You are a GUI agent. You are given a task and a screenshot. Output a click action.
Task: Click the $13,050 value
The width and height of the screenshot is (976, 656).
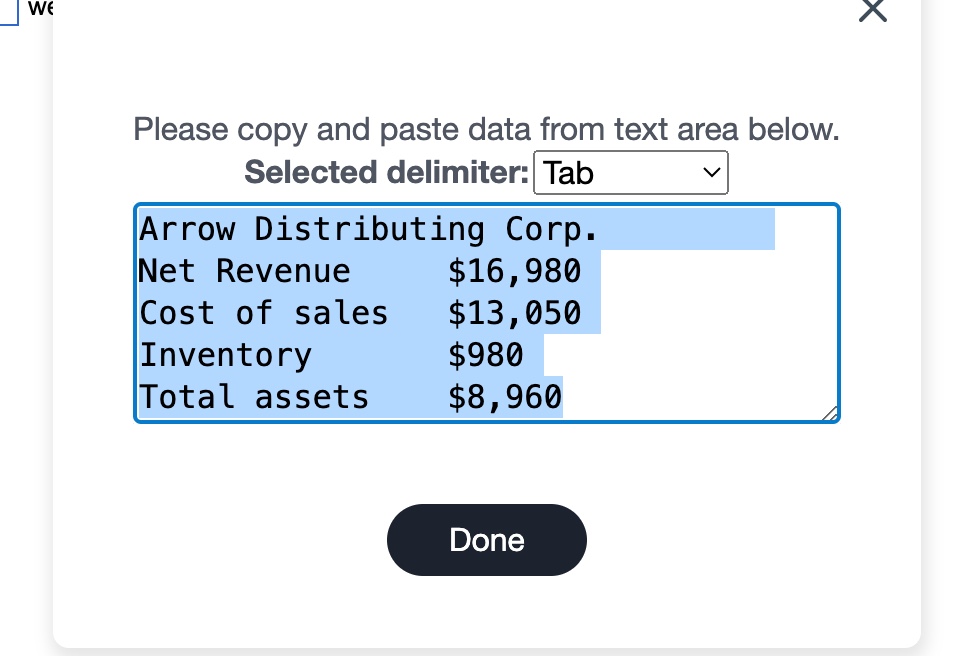point(514,313)
